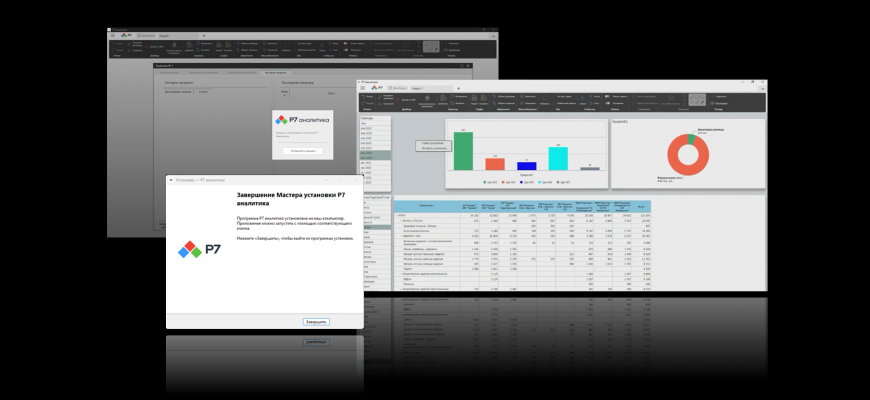Choose Вставить диаграмму in the context menu
870x400 pixels.
click(x=433, y=148)
